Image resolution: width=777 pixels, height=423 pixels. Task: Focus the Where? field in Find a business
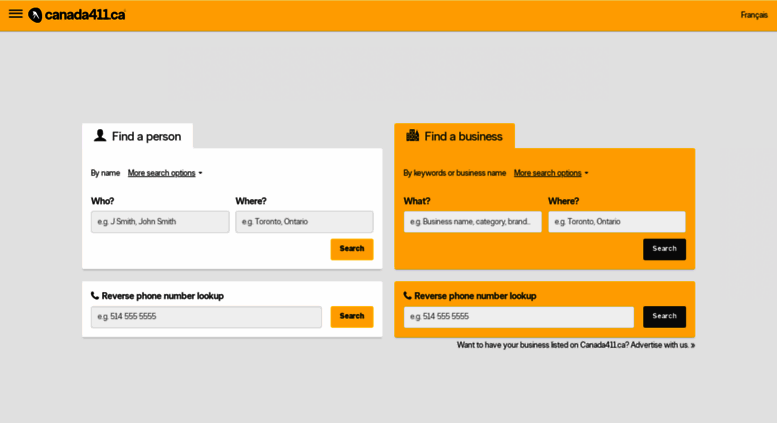(617, 222)
